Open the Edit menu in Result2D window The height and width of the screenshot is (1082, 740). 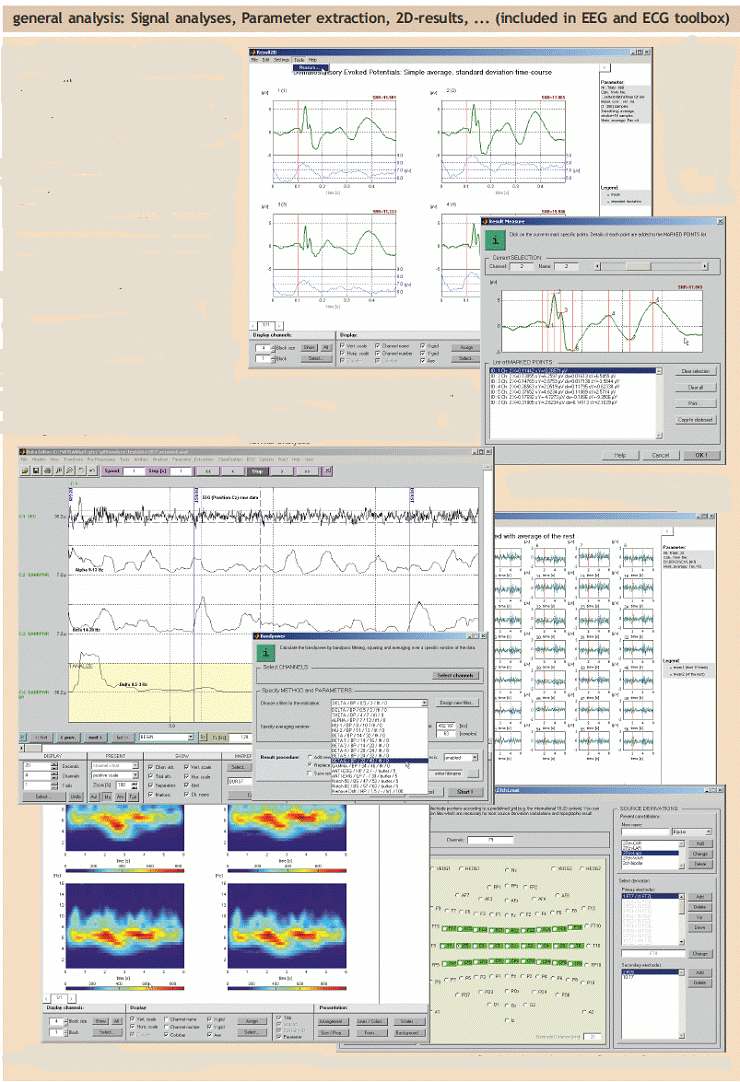coord(266,60)
